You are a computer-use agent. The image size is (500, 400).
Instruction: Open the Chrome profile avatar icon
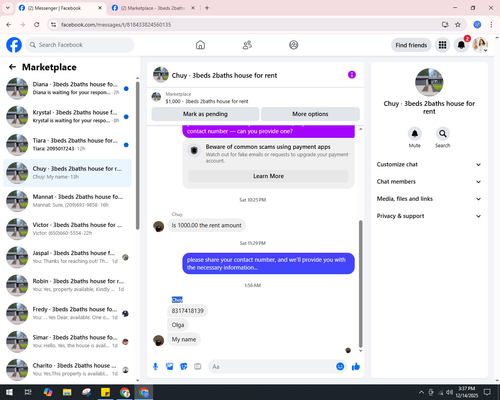click(477, 24)
